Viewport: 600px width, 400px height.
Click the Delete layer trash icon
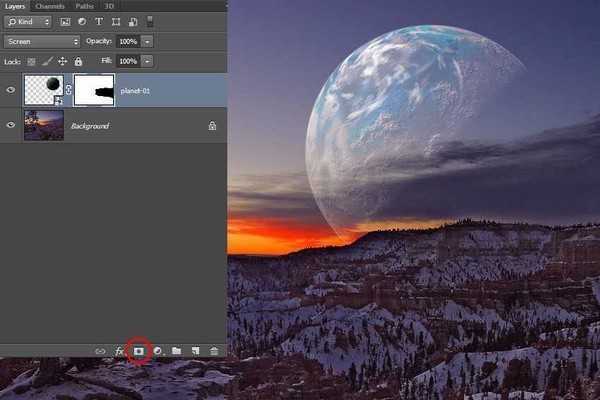pyautogui.click(x=213, y=351)
